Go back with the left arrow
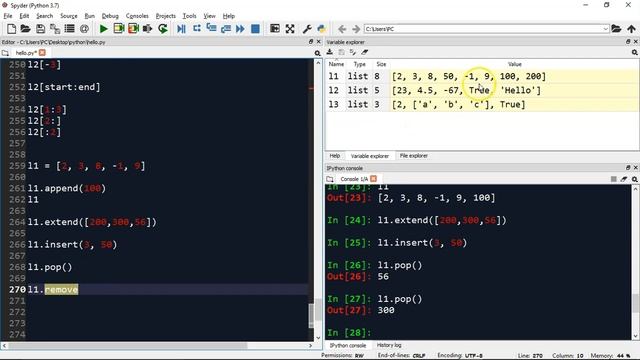The image size is (640, 360). [x=342, y=29]
